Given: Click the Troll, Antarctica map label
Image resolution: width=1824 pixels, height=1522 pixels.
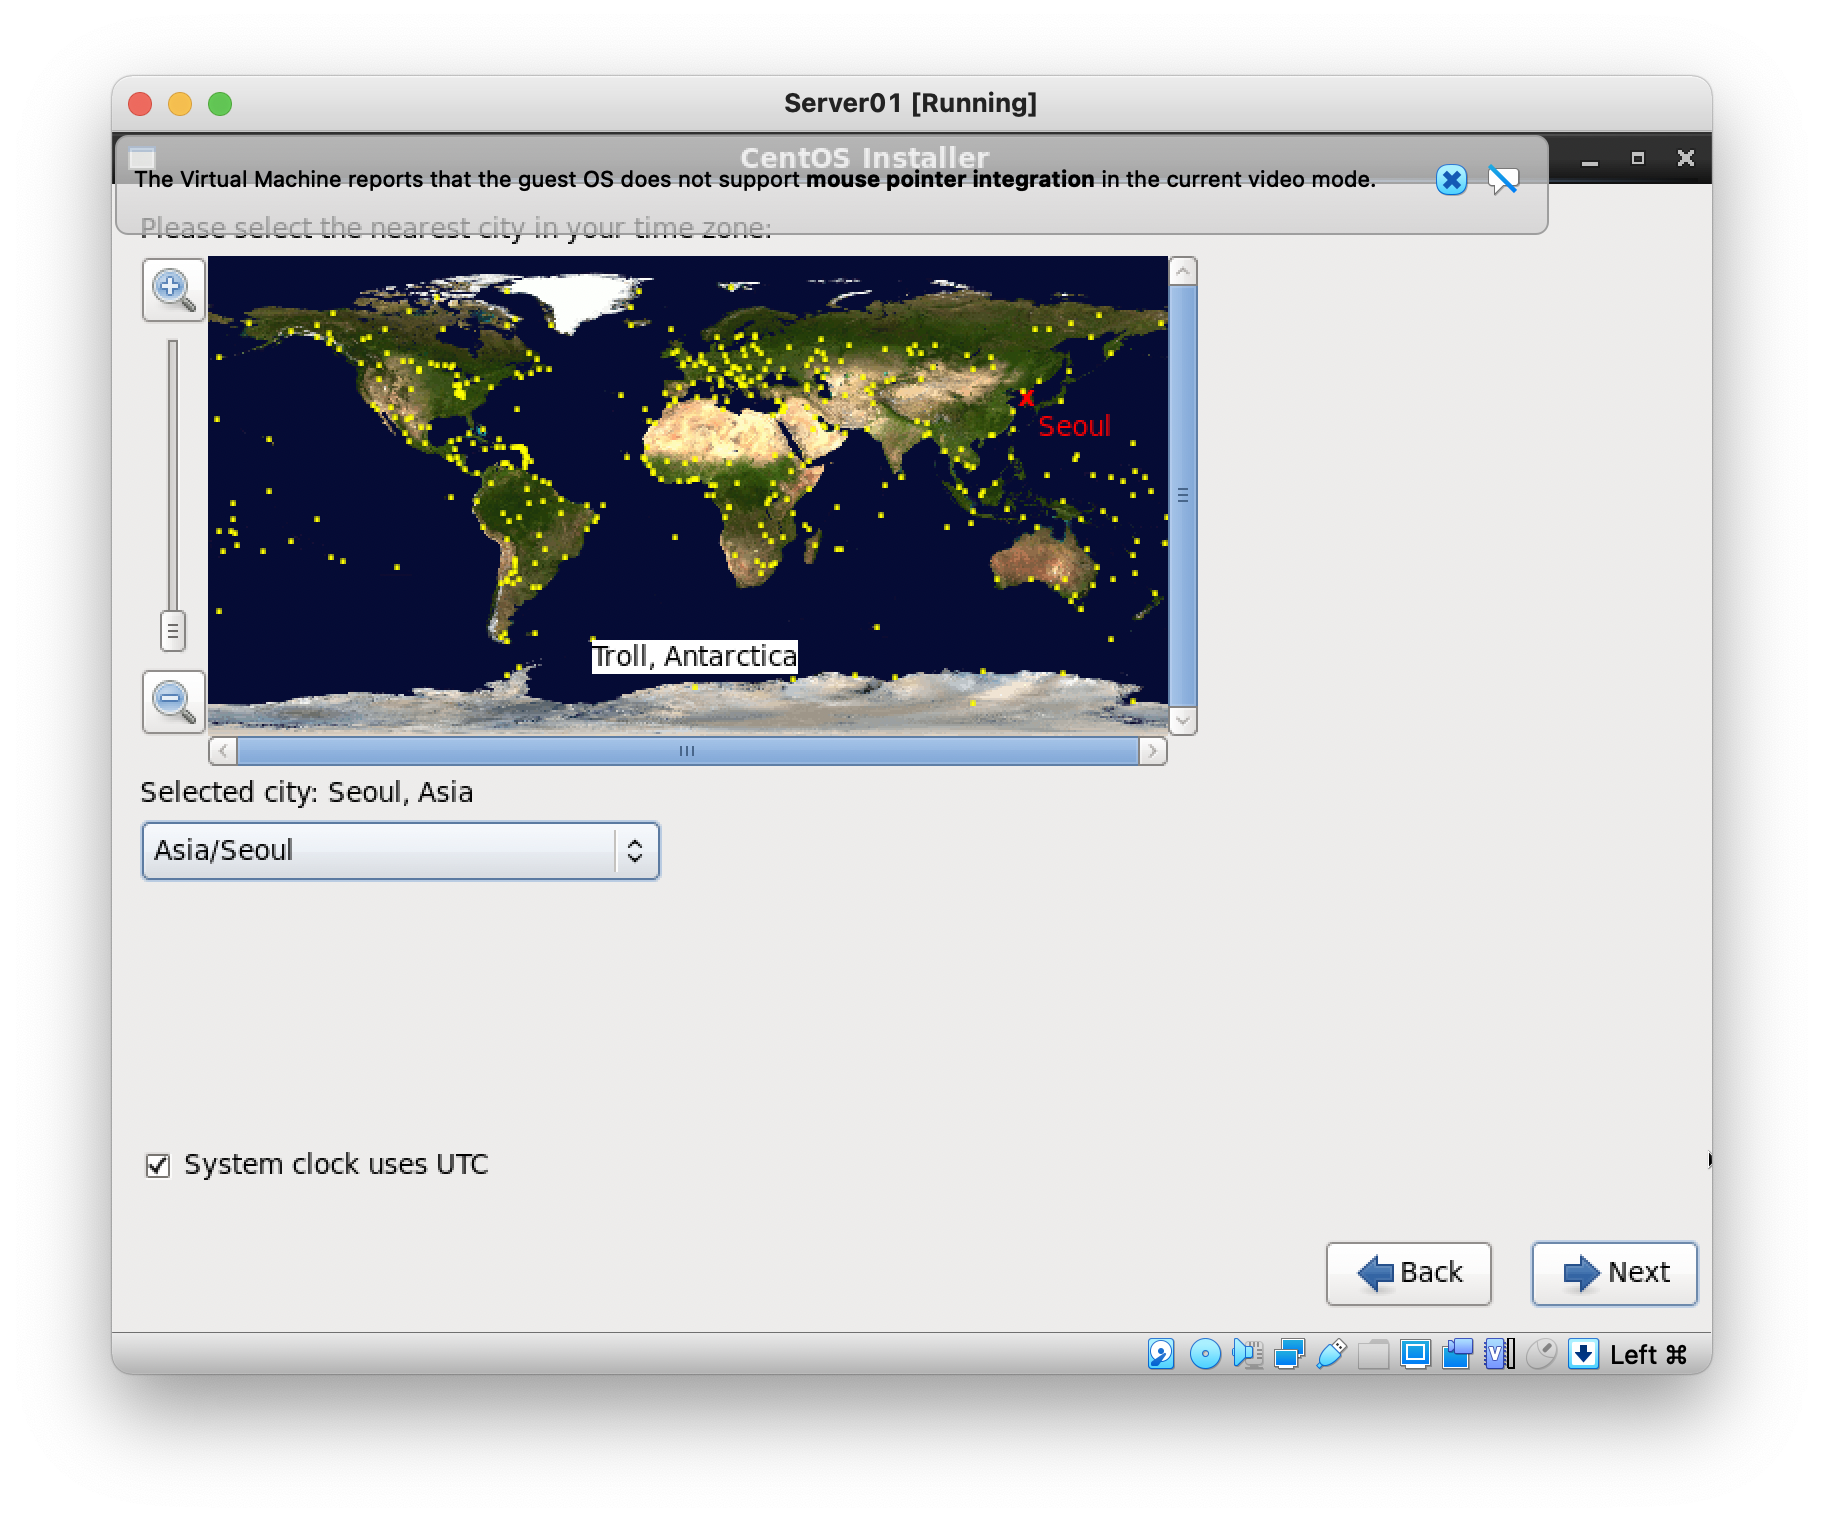Looking at the screenshot, I should (695, 656).
